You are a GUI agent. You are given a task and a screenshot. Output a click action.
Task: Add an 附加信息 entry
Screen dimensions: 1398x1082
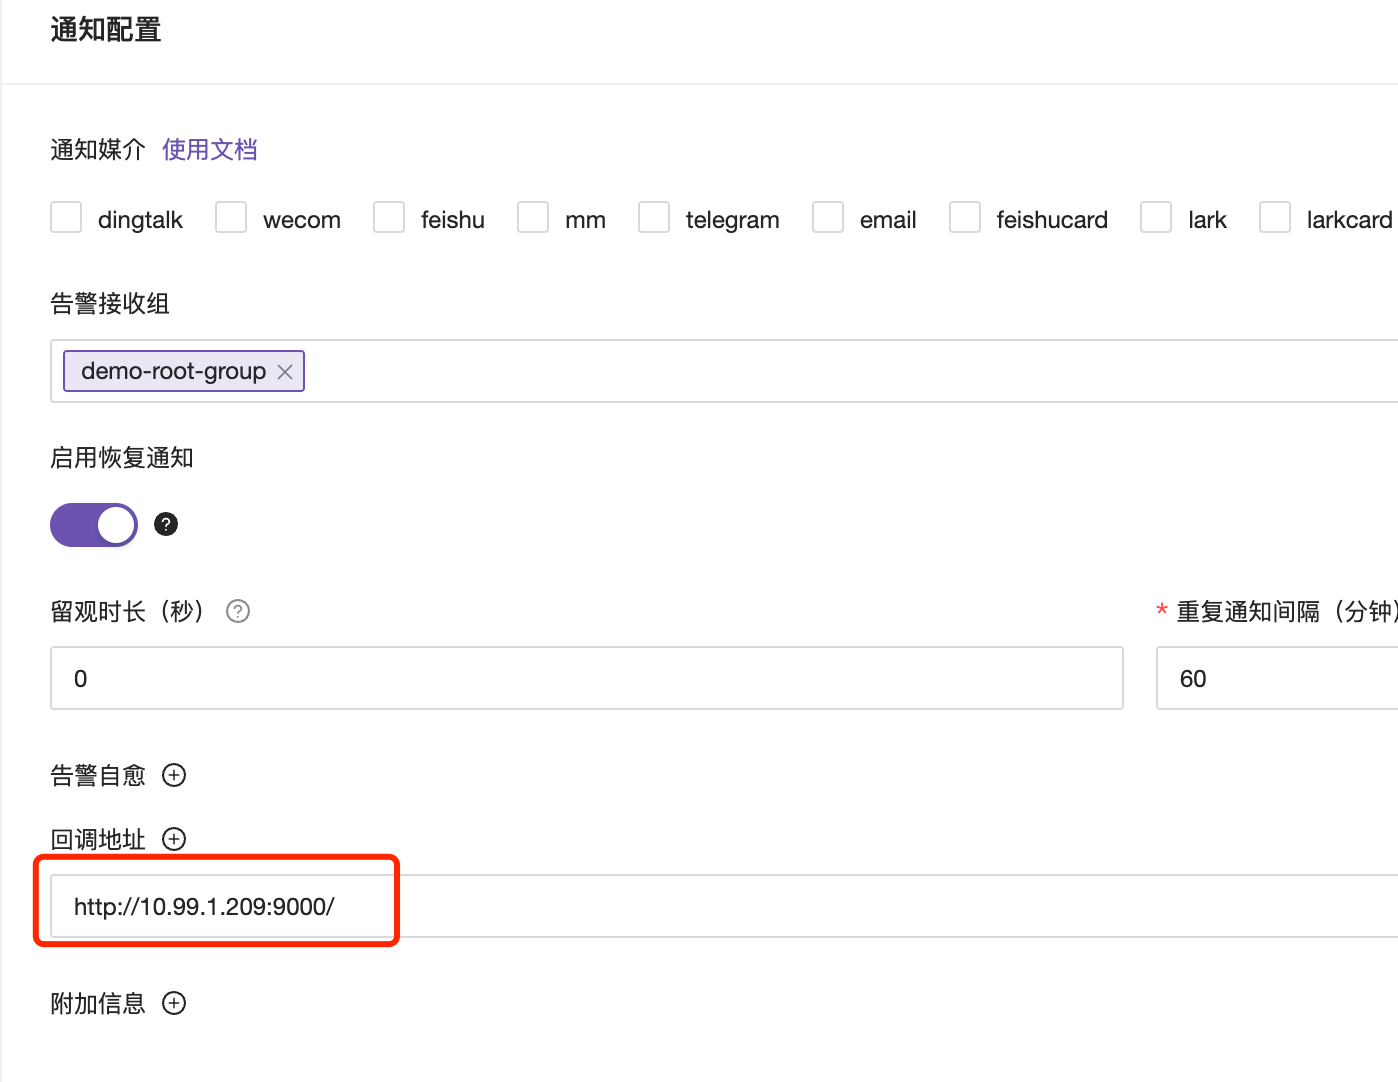point(174,1003)
